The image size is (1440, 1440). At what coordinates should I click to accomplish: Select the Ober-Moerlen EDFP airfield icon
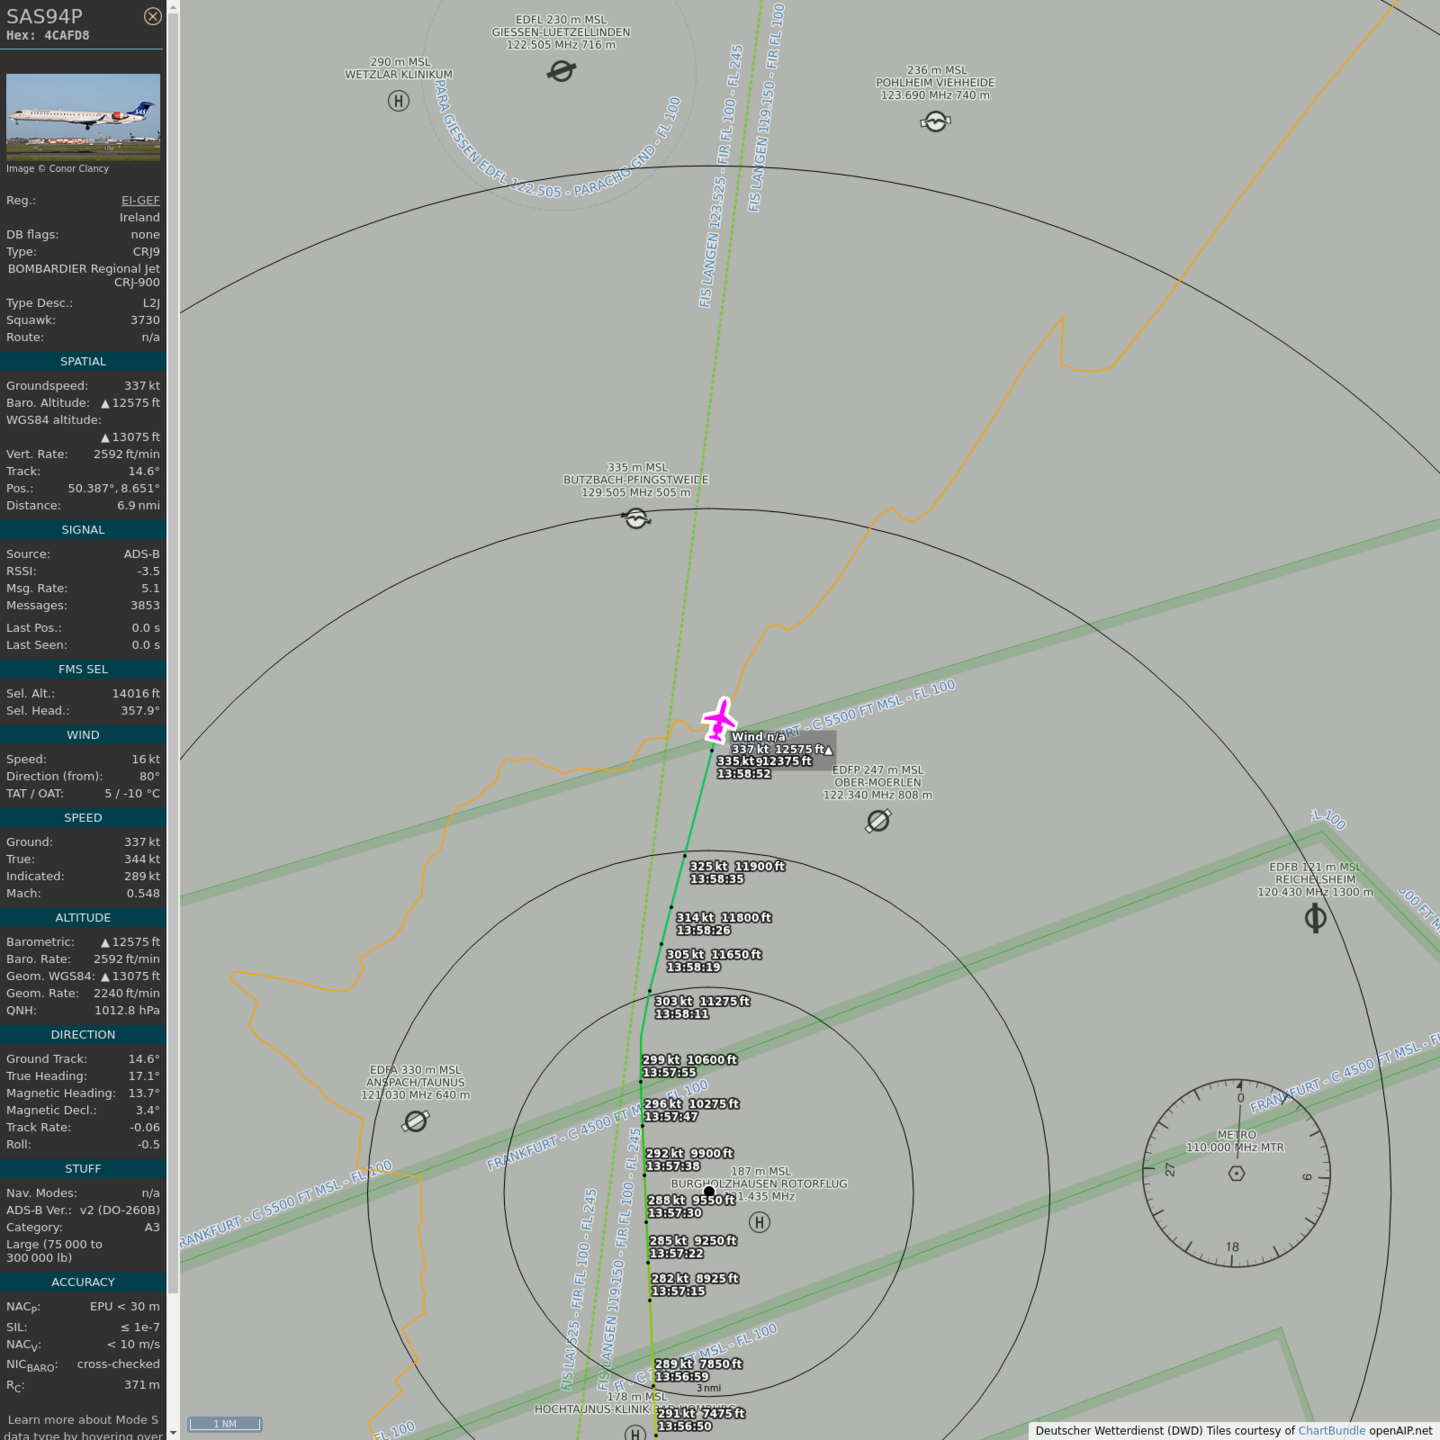878,821
